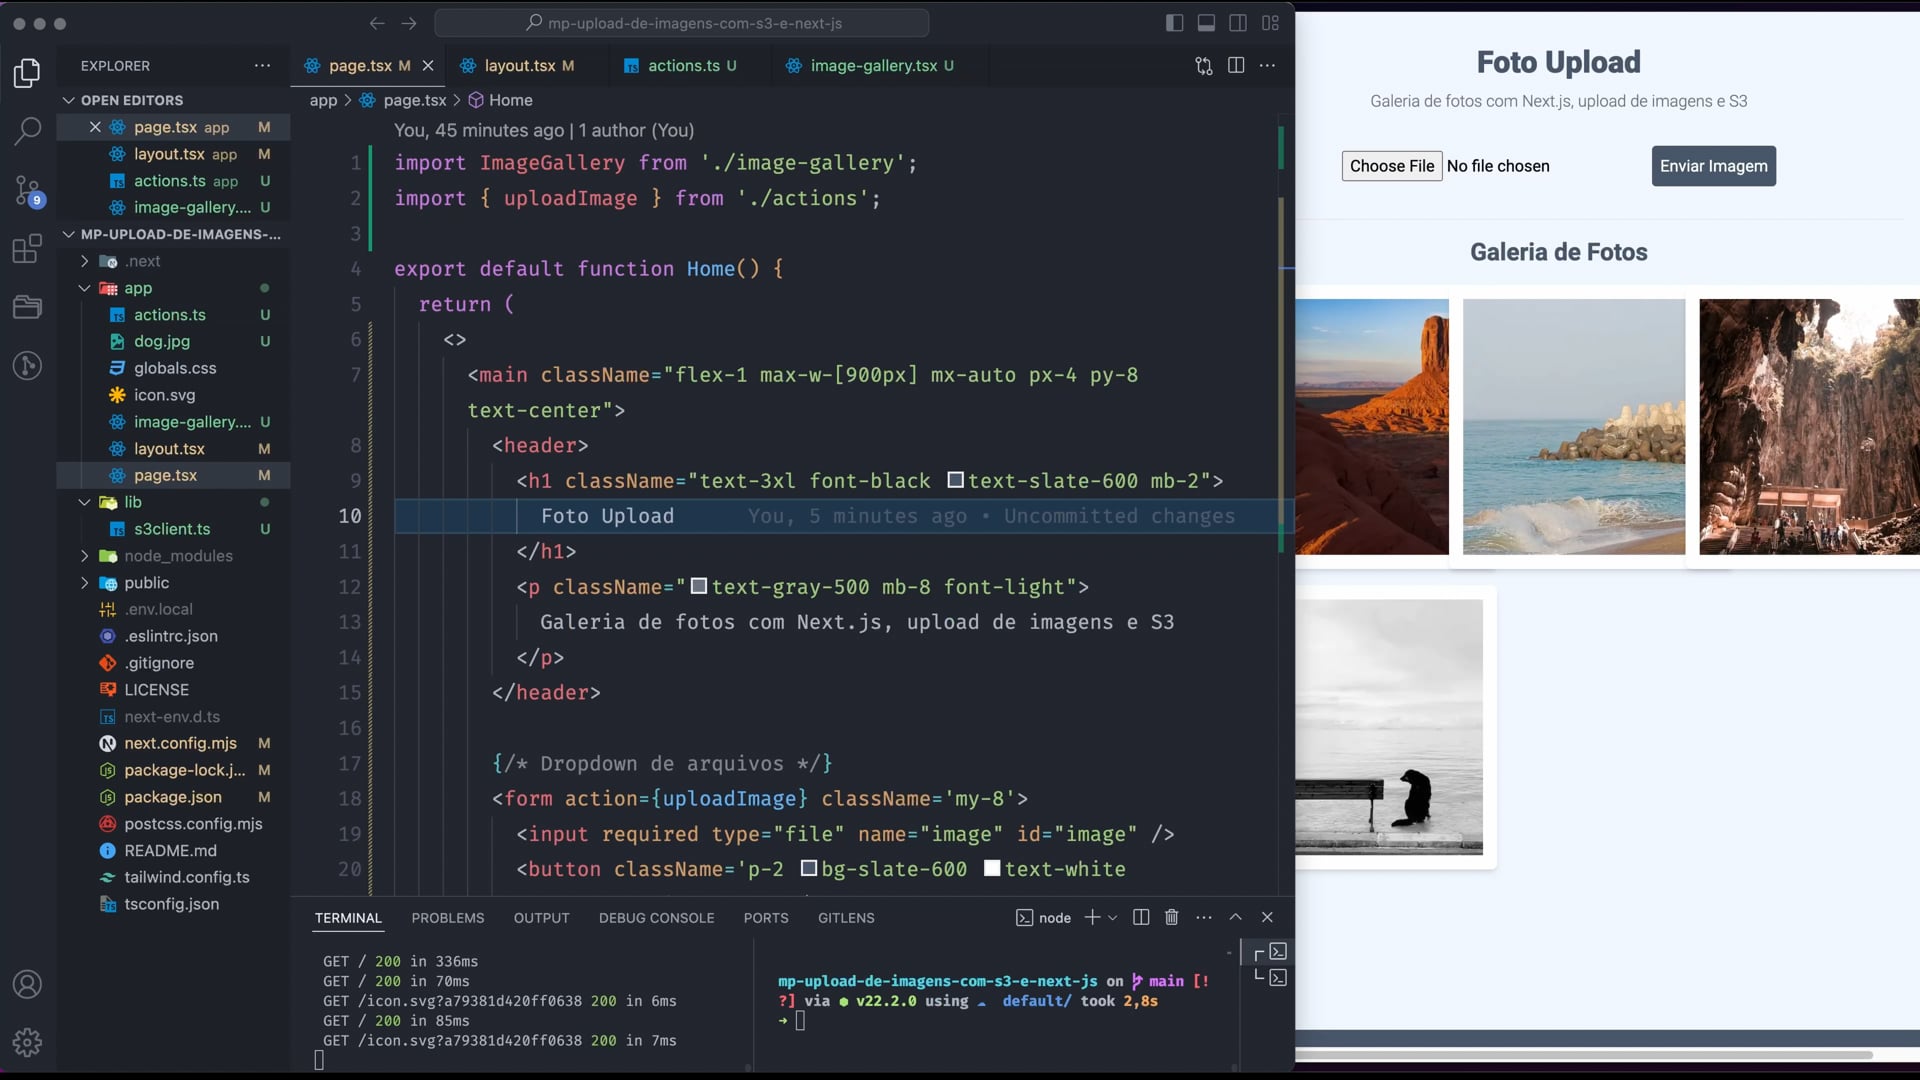The width and height of the screenshot is (1920, 1080).
Task: Collapse the app folder in explorer
Action: (x=85, y=288)
